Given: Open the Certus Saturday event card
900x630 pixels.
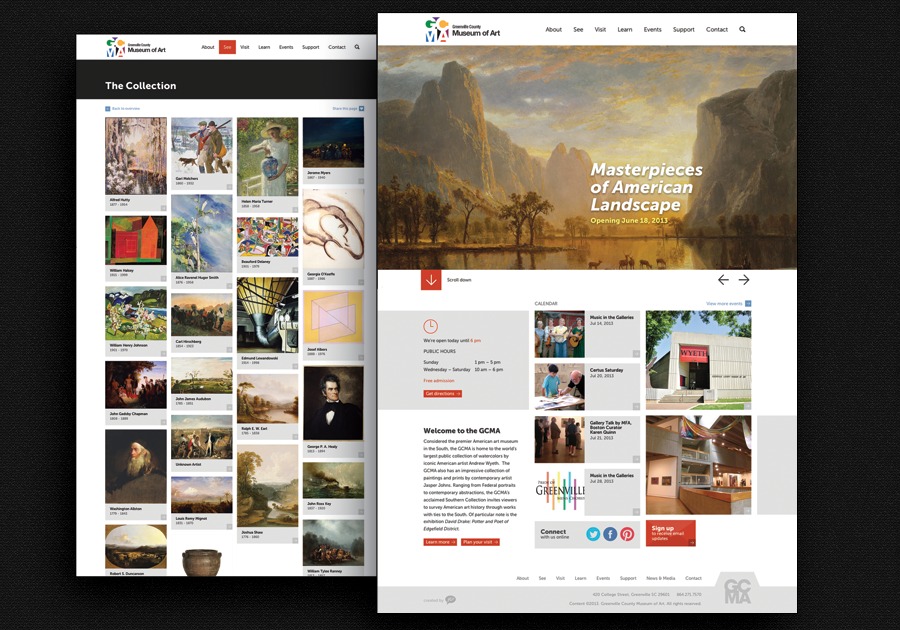Looking at the screenshot, I should 587,387.
